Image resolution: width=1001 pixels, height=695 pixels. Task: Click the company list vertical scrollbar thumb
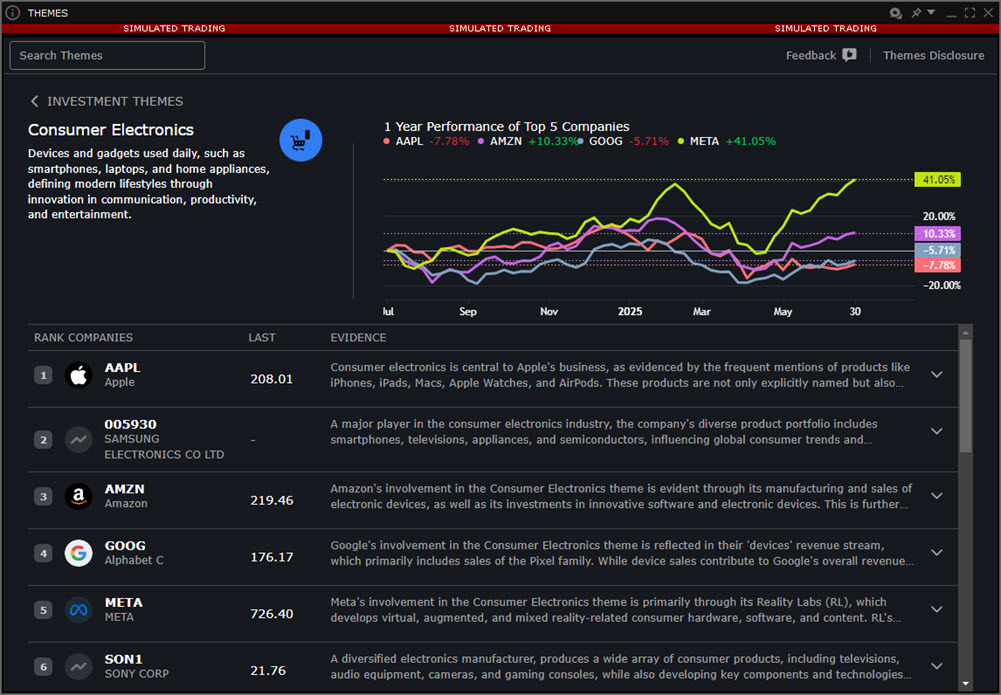pos(965,396)
